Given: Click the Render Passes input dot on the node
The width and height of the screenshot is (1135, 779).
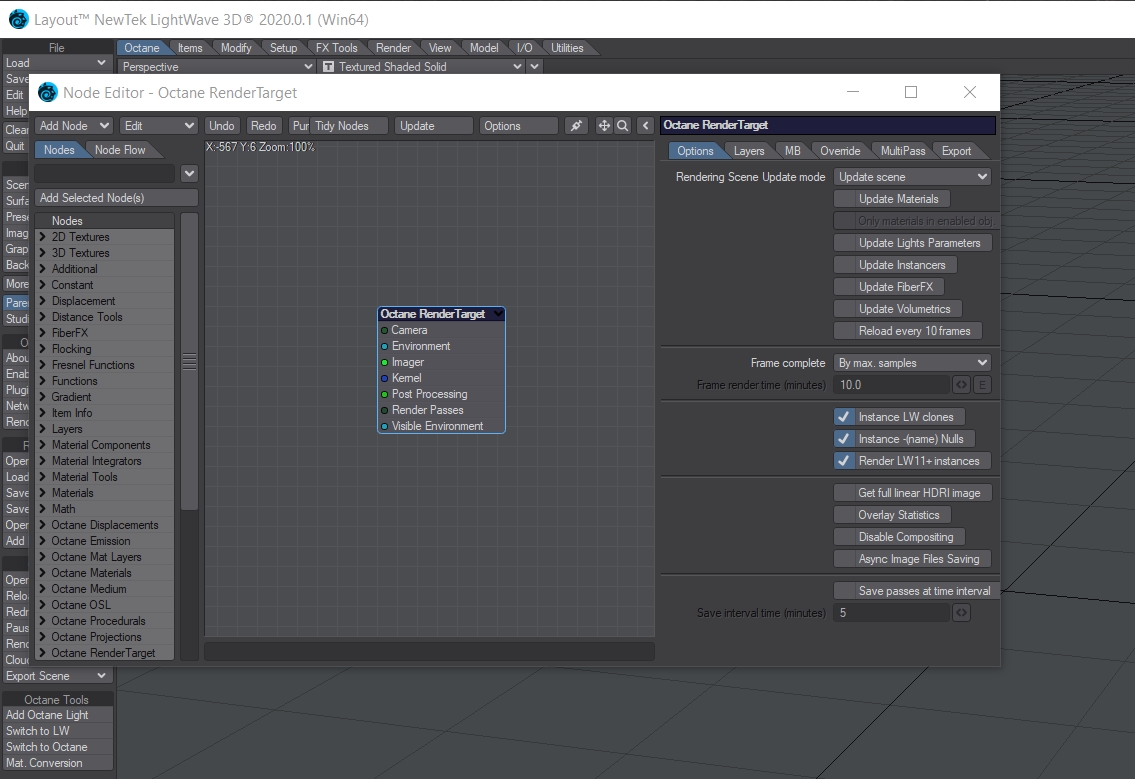Looking at the screenshot, I should coord(384,410).
